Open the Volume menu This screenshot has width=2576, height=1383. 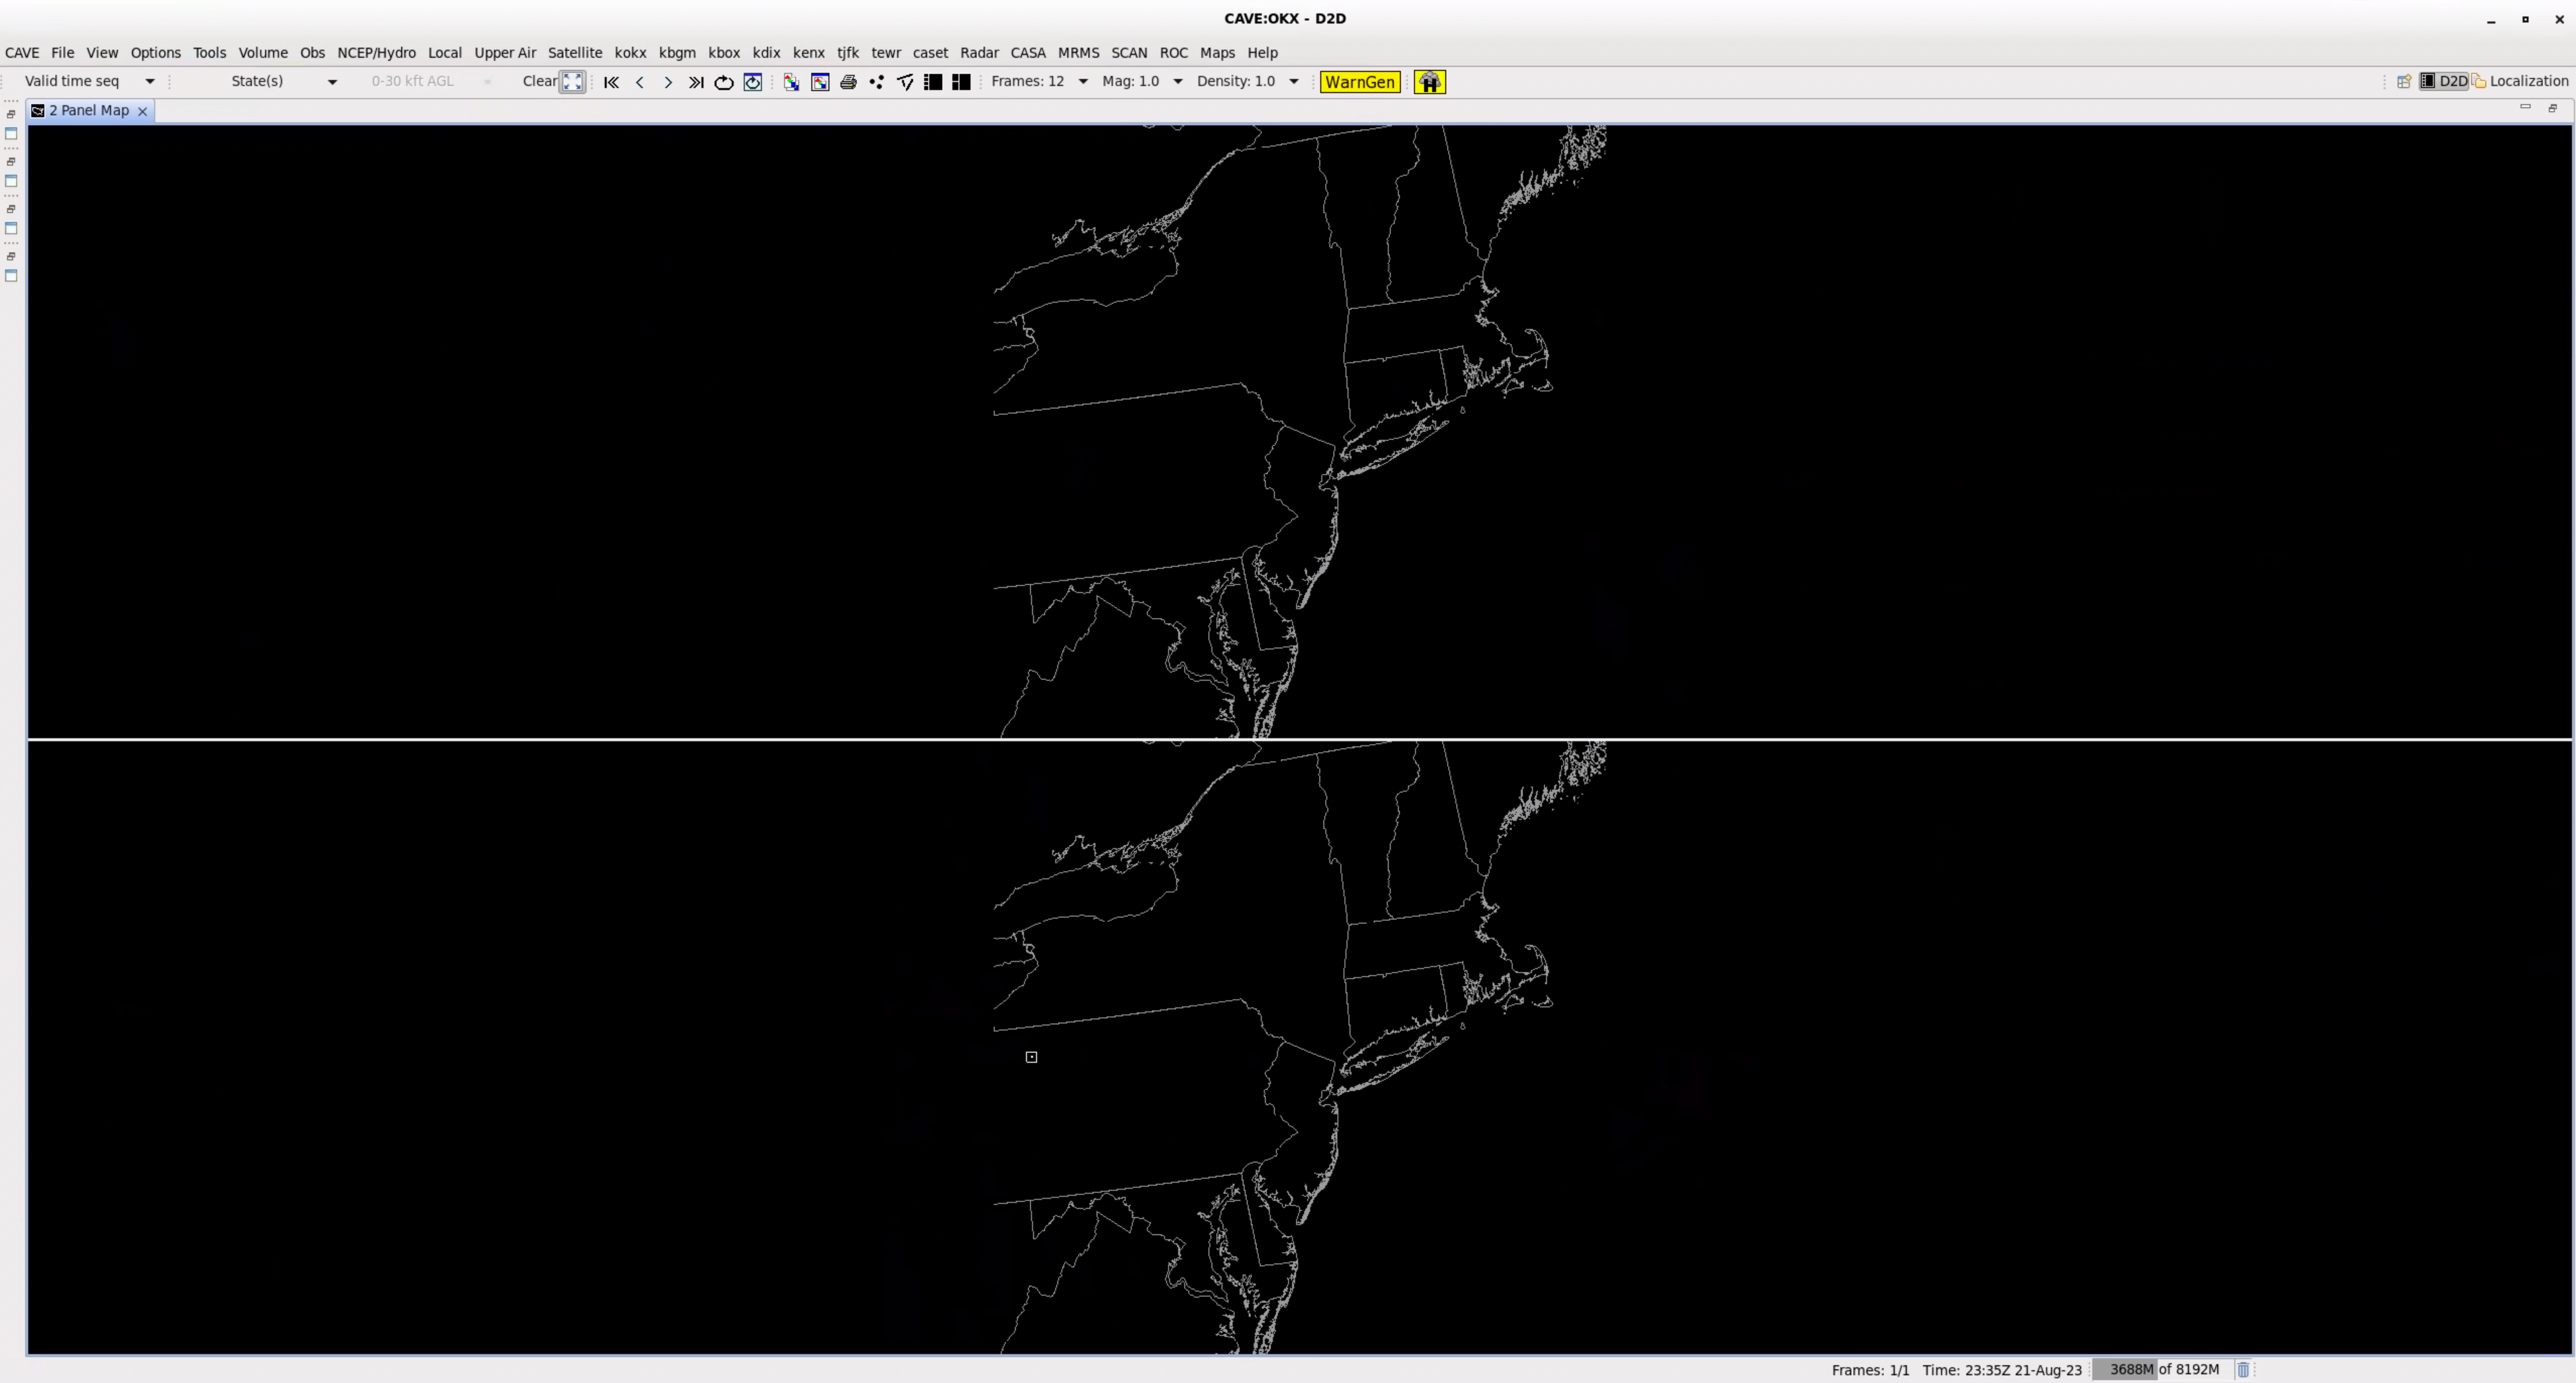(263, 52)
